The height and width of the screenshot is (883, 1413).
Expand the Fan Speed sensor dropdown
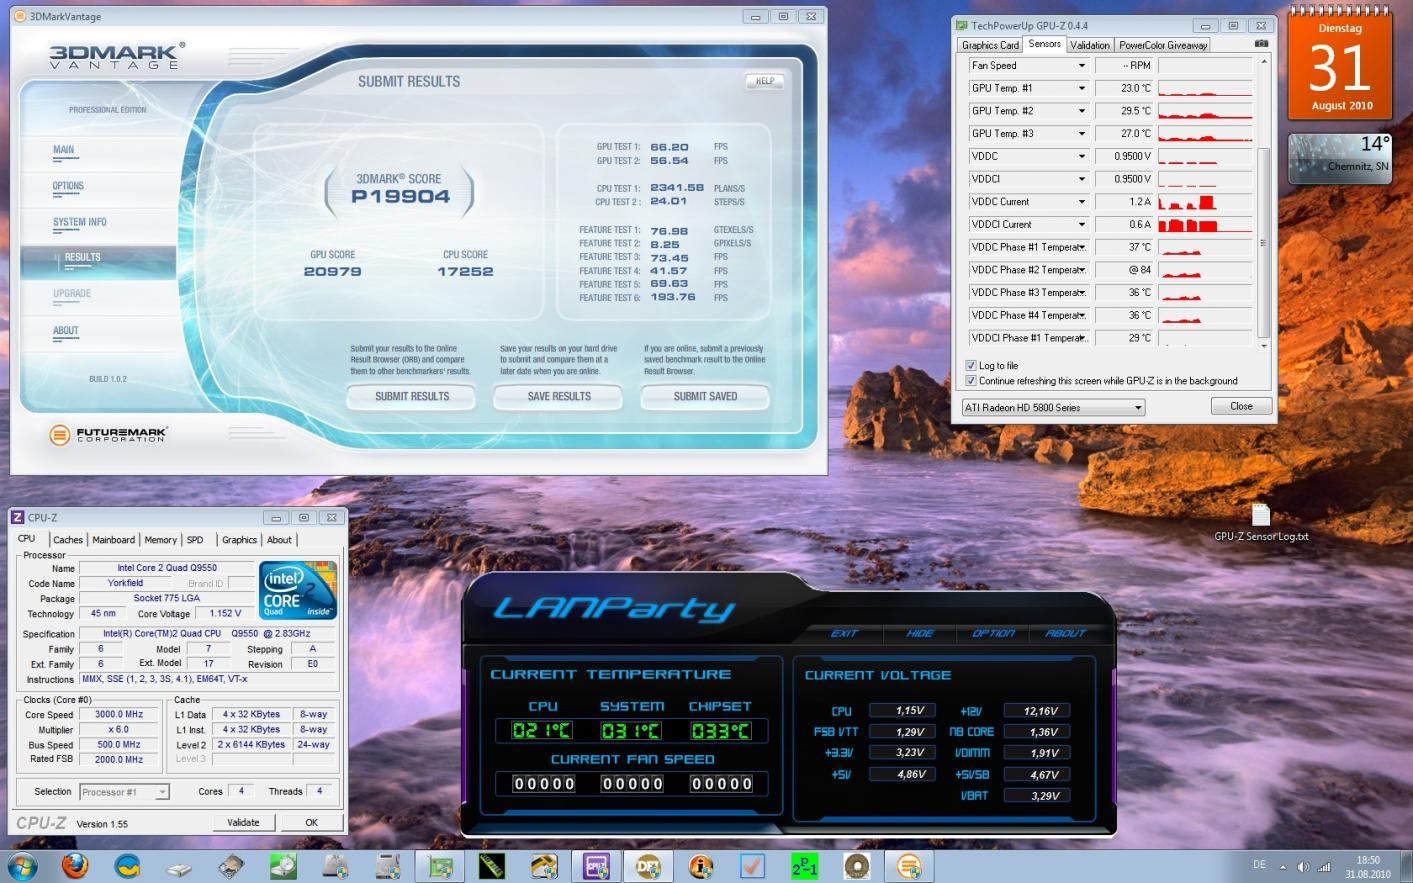click(x=1081, y=66)
